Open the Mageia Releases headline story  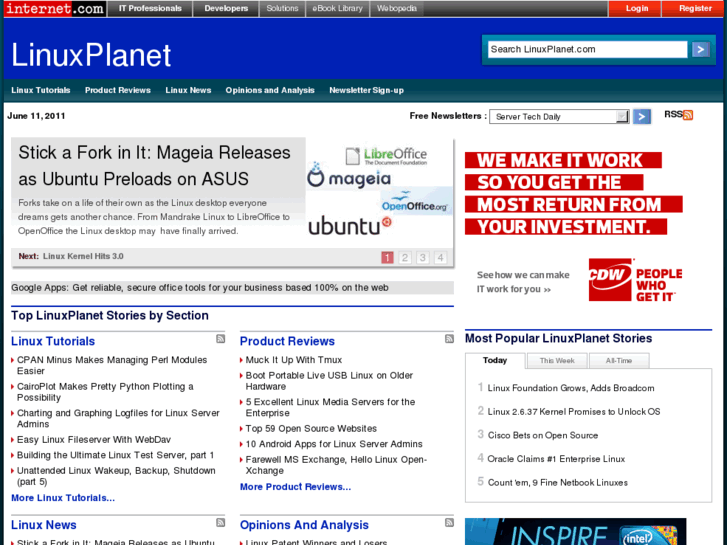pos(154,166)
